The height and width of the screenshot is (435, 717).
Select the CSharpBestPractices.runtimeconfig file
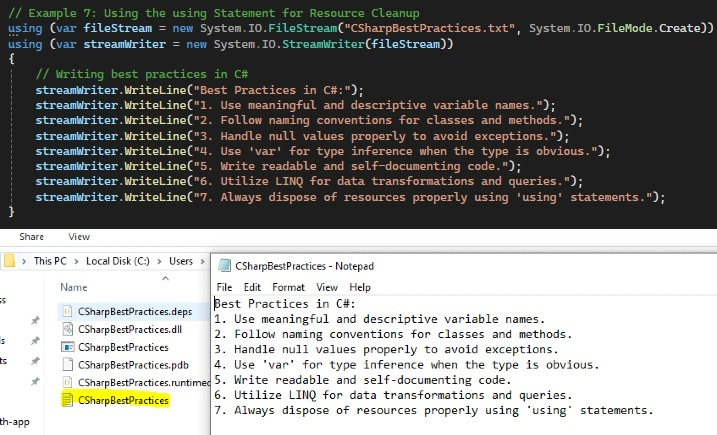144,382
